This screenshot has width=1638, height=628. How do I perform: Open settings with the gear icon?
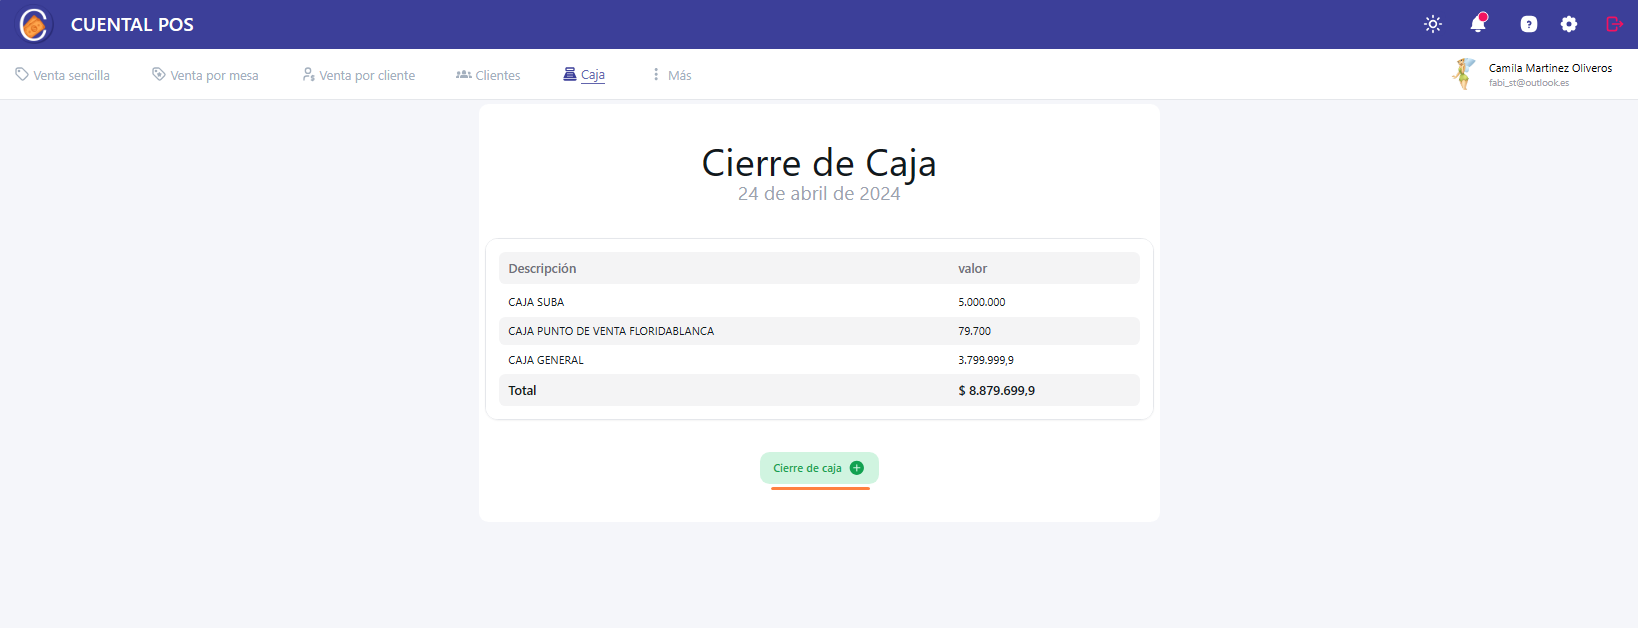pyautogui.click(x=1569, y=24)
